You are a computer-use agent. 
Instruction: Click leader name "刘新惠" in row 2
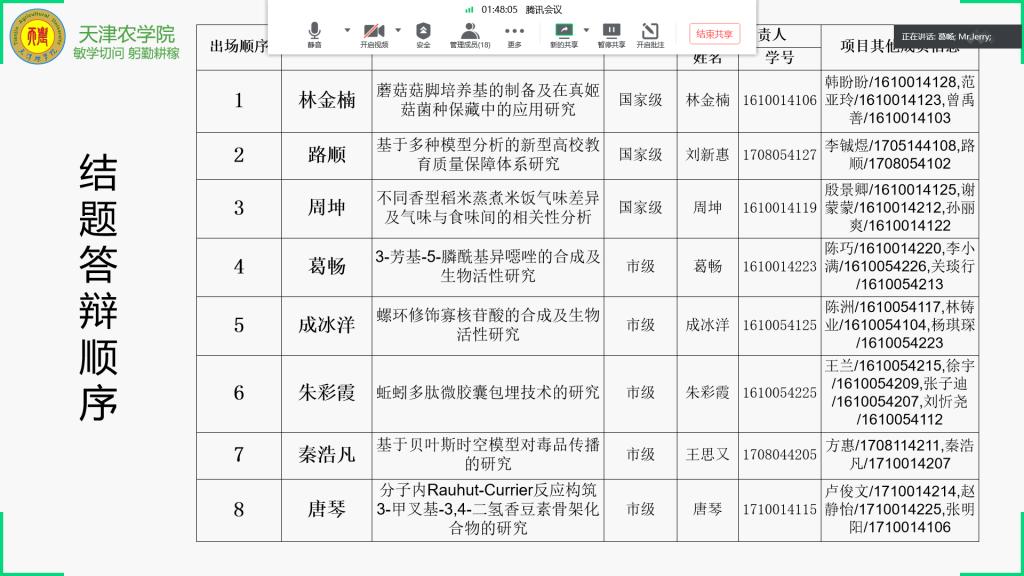707,155
